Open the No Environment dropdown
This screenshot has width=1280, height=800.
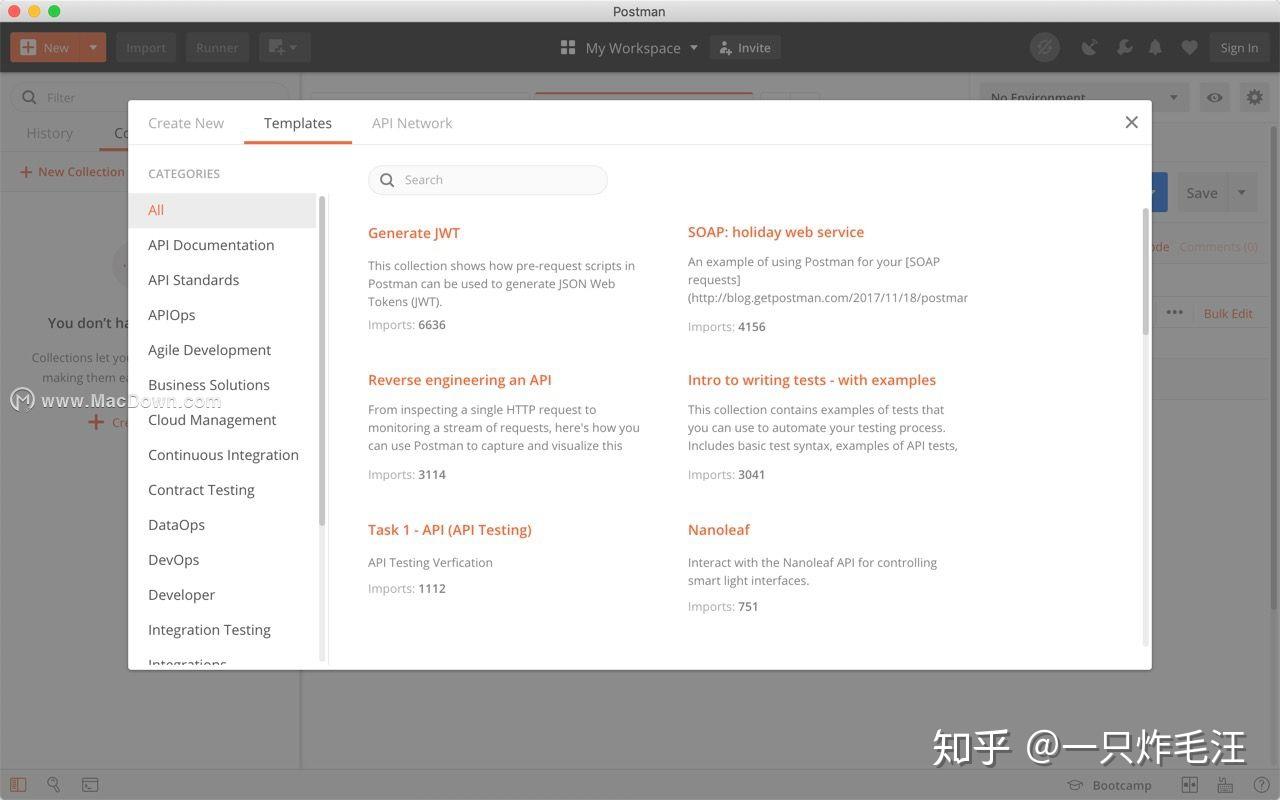tap(1085, 97)
